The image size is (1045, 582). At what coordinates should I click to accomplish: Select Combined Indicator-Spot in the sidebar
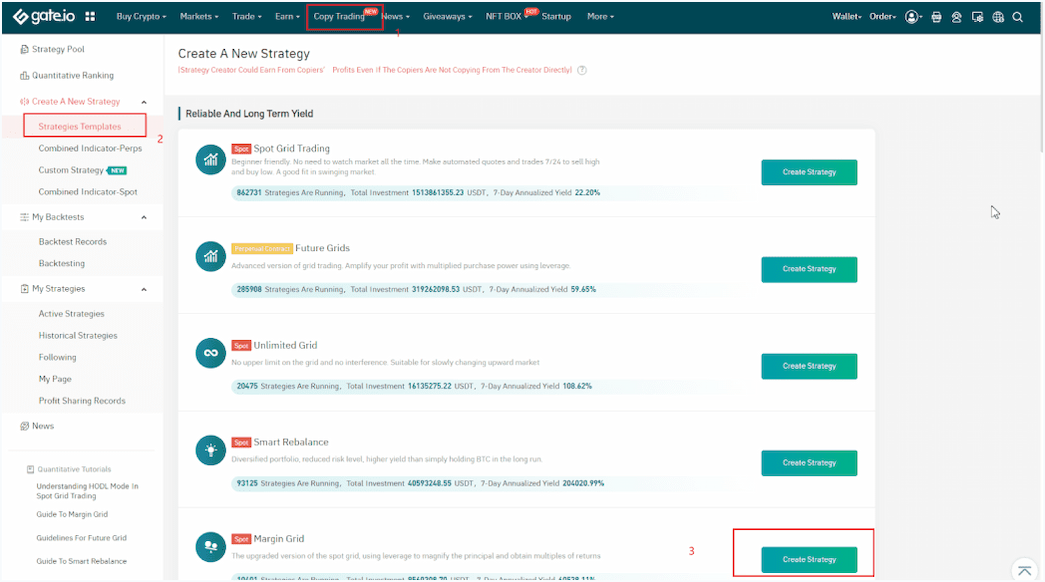(87, 192)
